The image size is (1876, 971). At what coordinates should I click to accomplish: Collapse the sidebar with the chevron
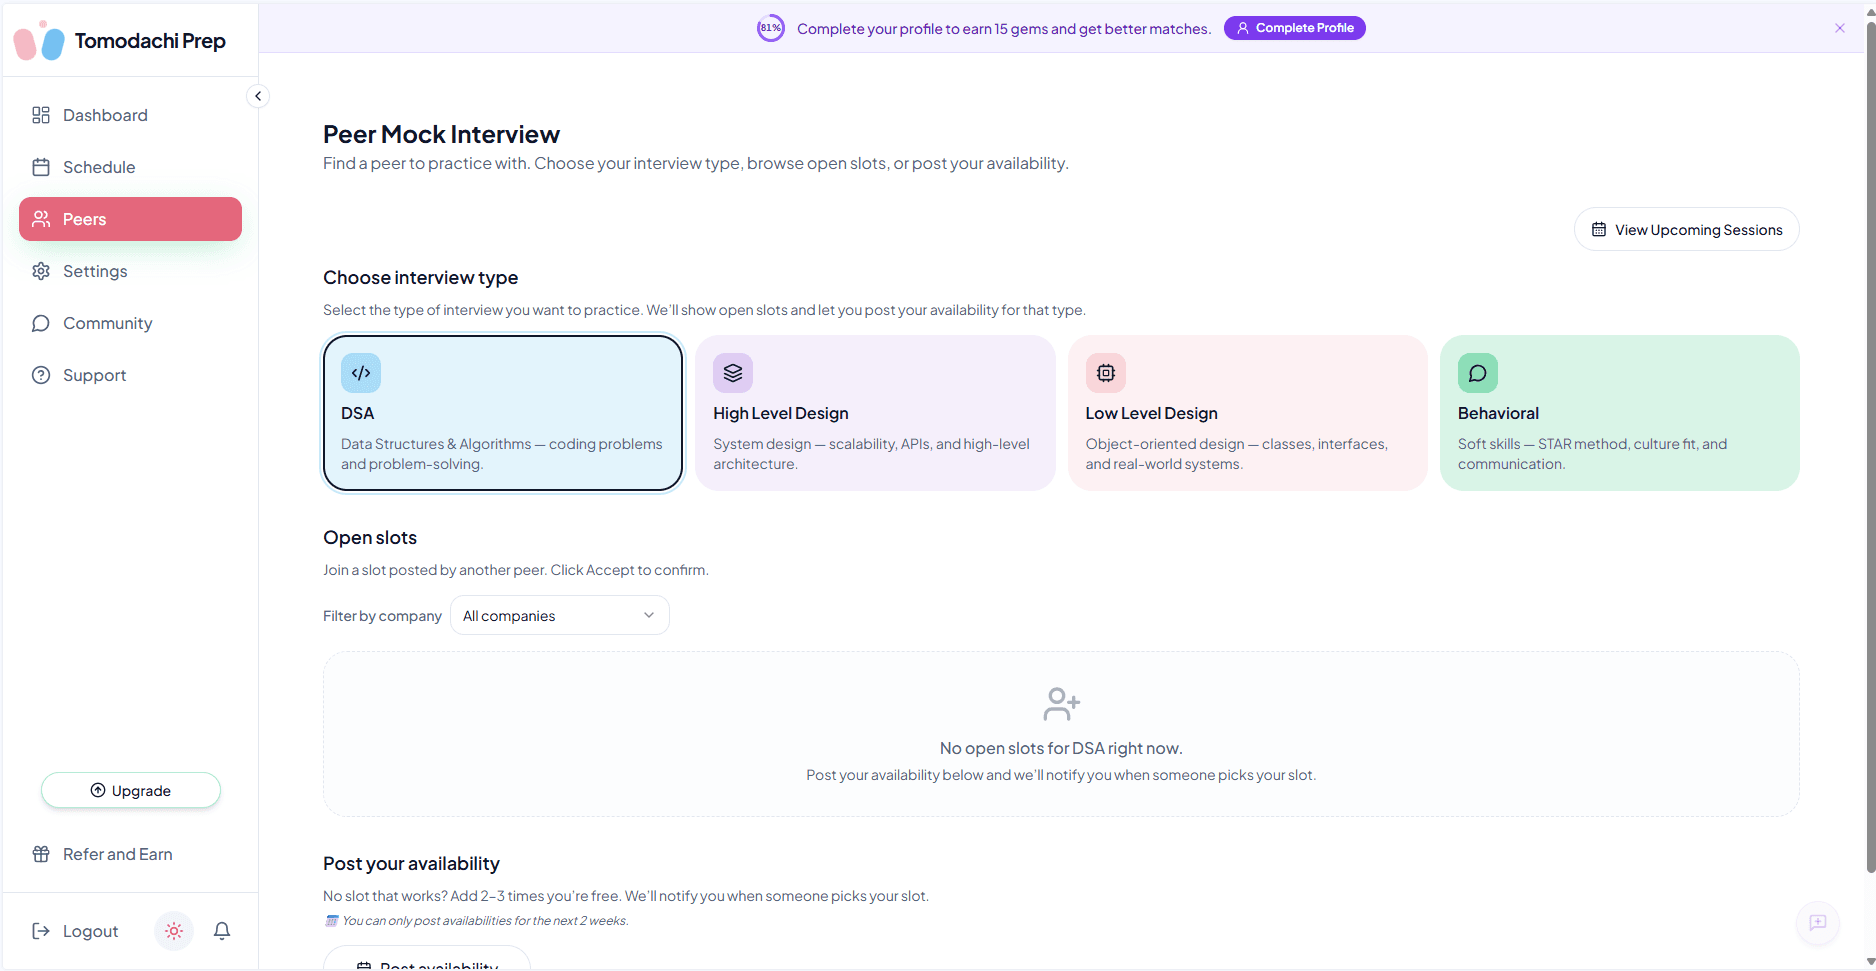(x=258, y=96)
